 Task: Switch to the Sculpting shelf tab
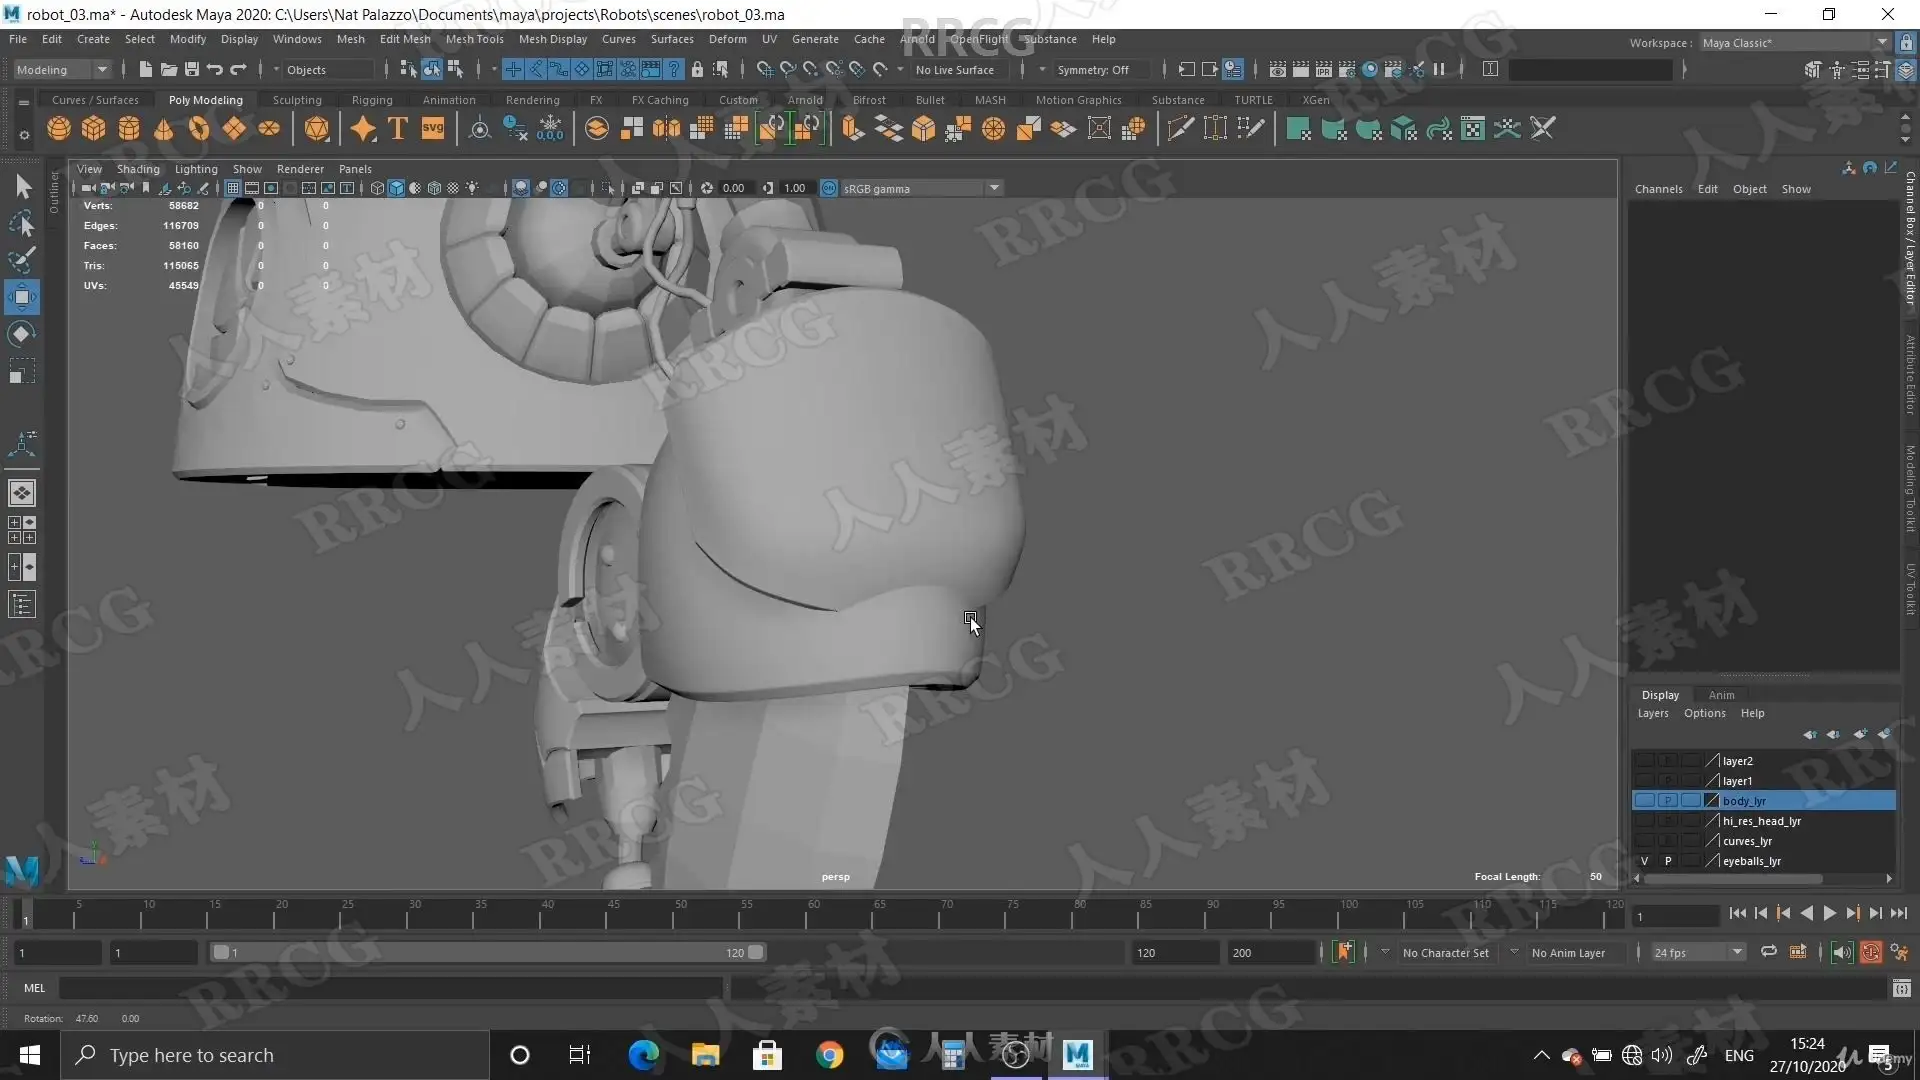(x=297, y=100)
